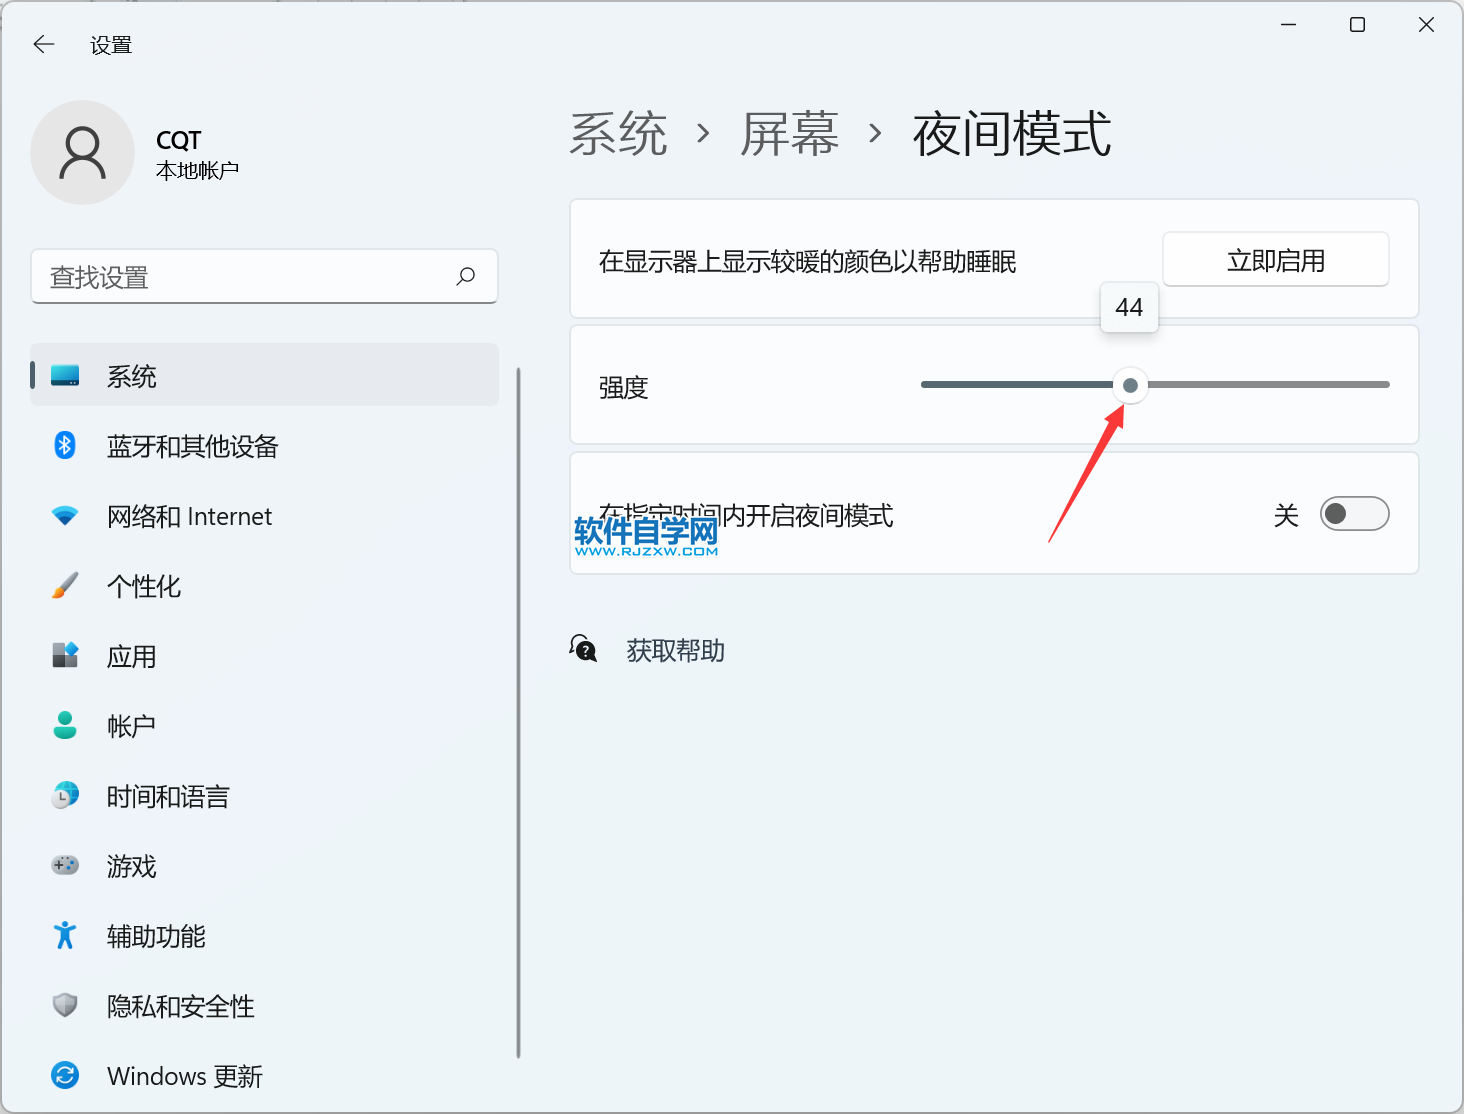Click the search magnifier icon
Screen dimensions: 1464x1114
click(466, 276)
